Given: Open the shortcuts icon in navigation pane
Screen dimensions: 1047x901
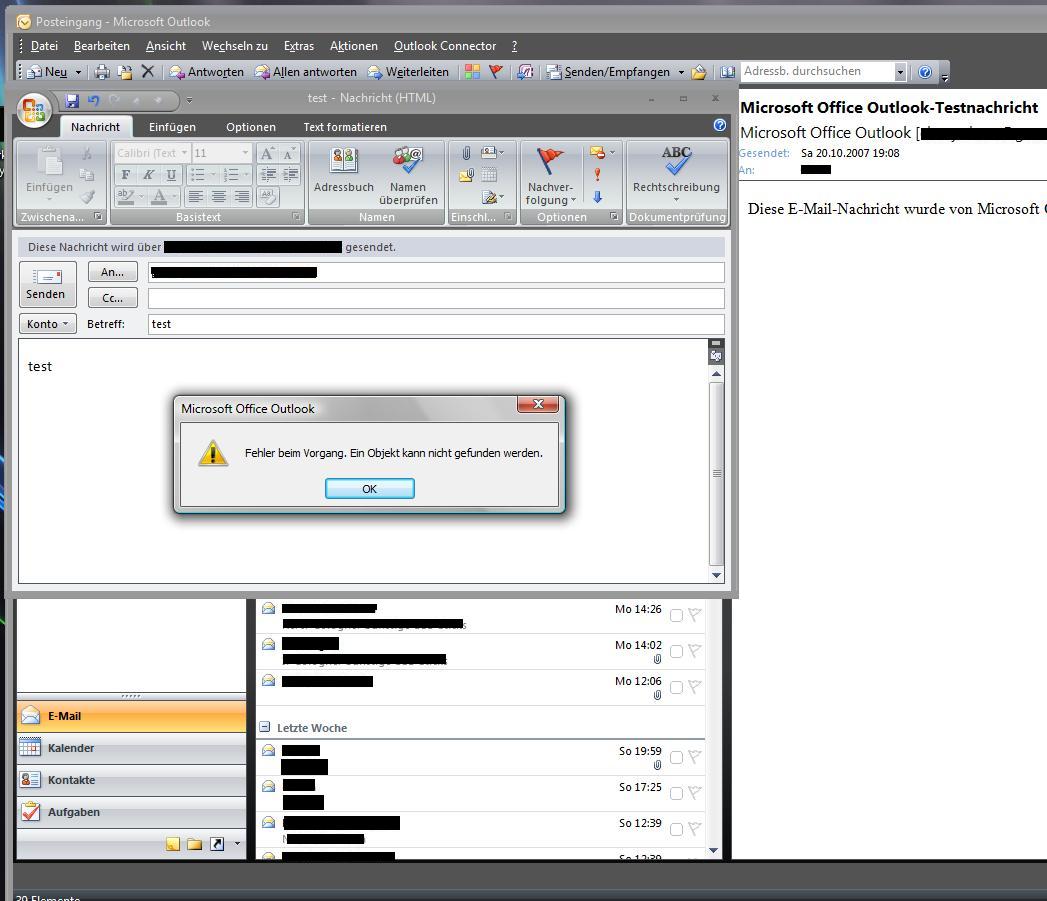Looking at the screenshot, I should coord(217,844).
